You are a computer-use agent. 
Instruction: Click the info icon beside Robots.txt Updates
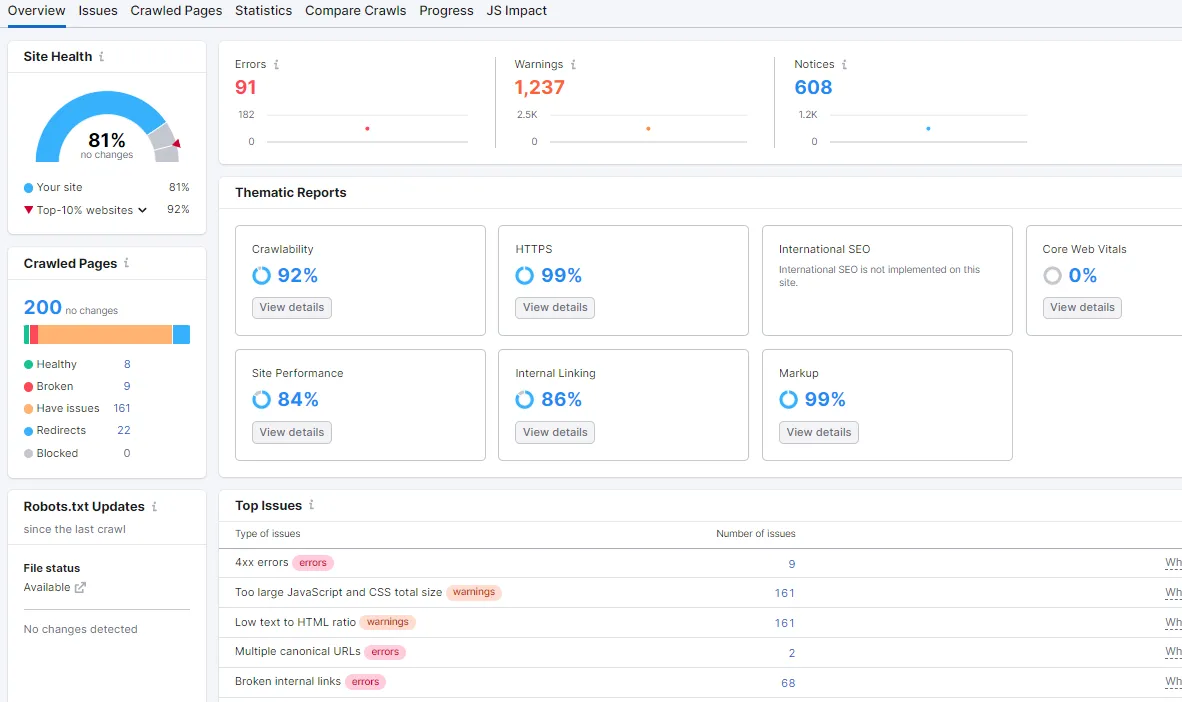click(154, 507)
